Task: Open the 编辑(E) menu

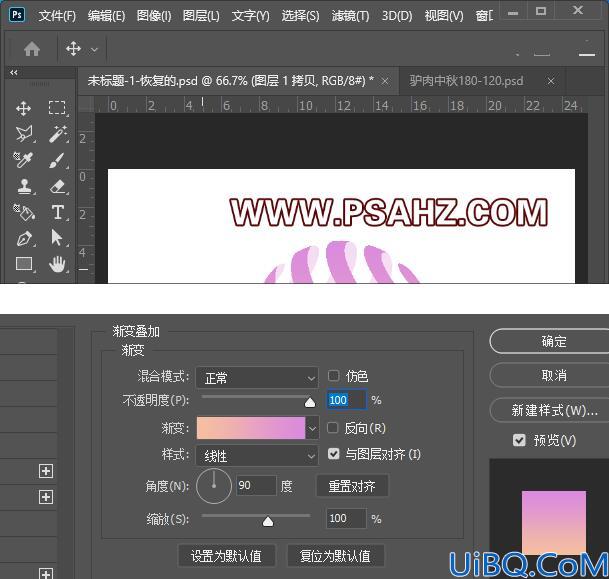Action: click(106, 16)
